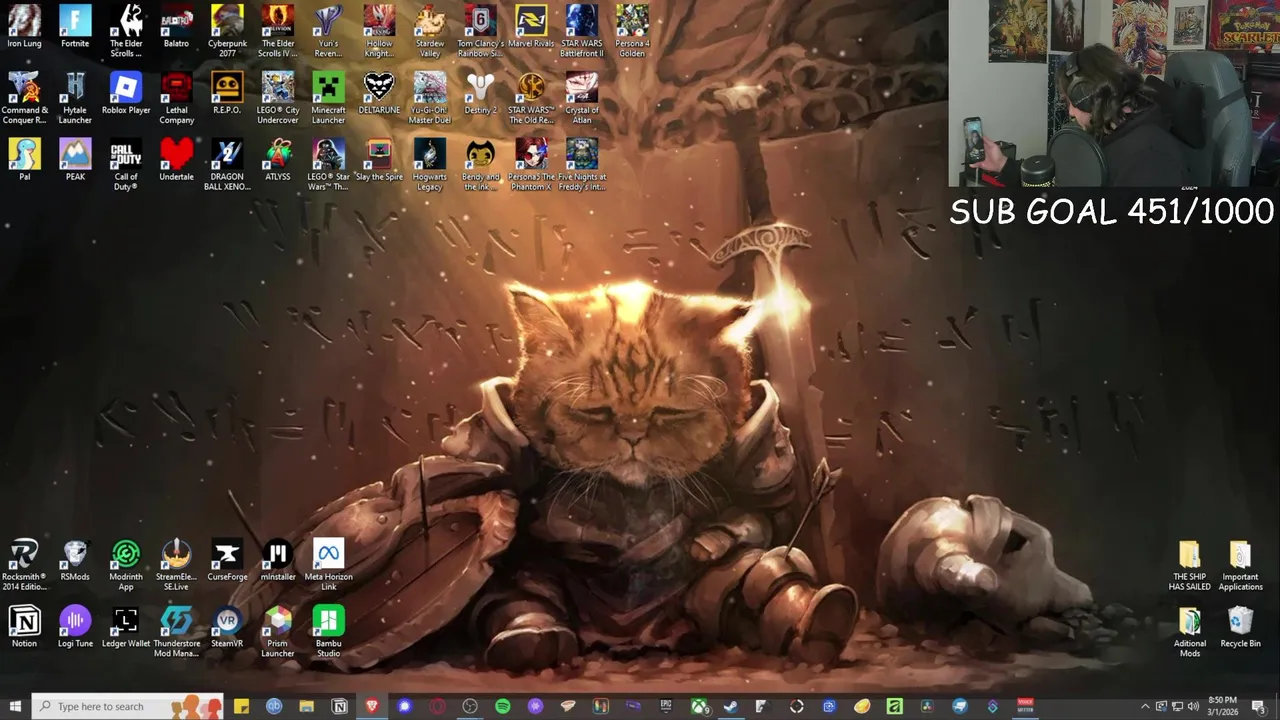Select the DELTARUNE heart icon
Viewport: 1280px width, 720px height.
379,94
